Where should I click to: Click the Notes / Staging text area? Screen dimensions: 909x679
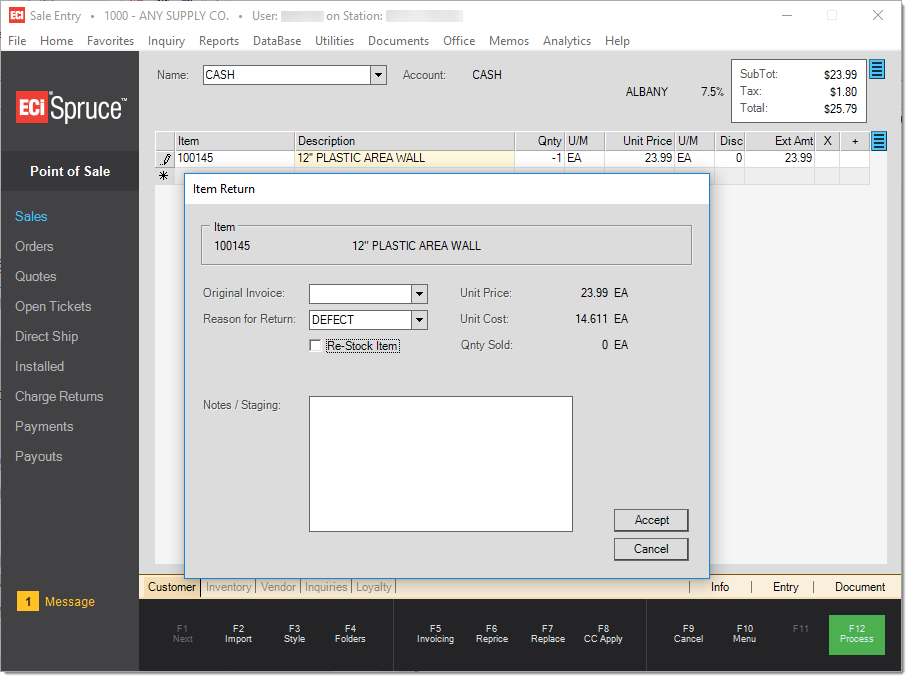[440, 463]
